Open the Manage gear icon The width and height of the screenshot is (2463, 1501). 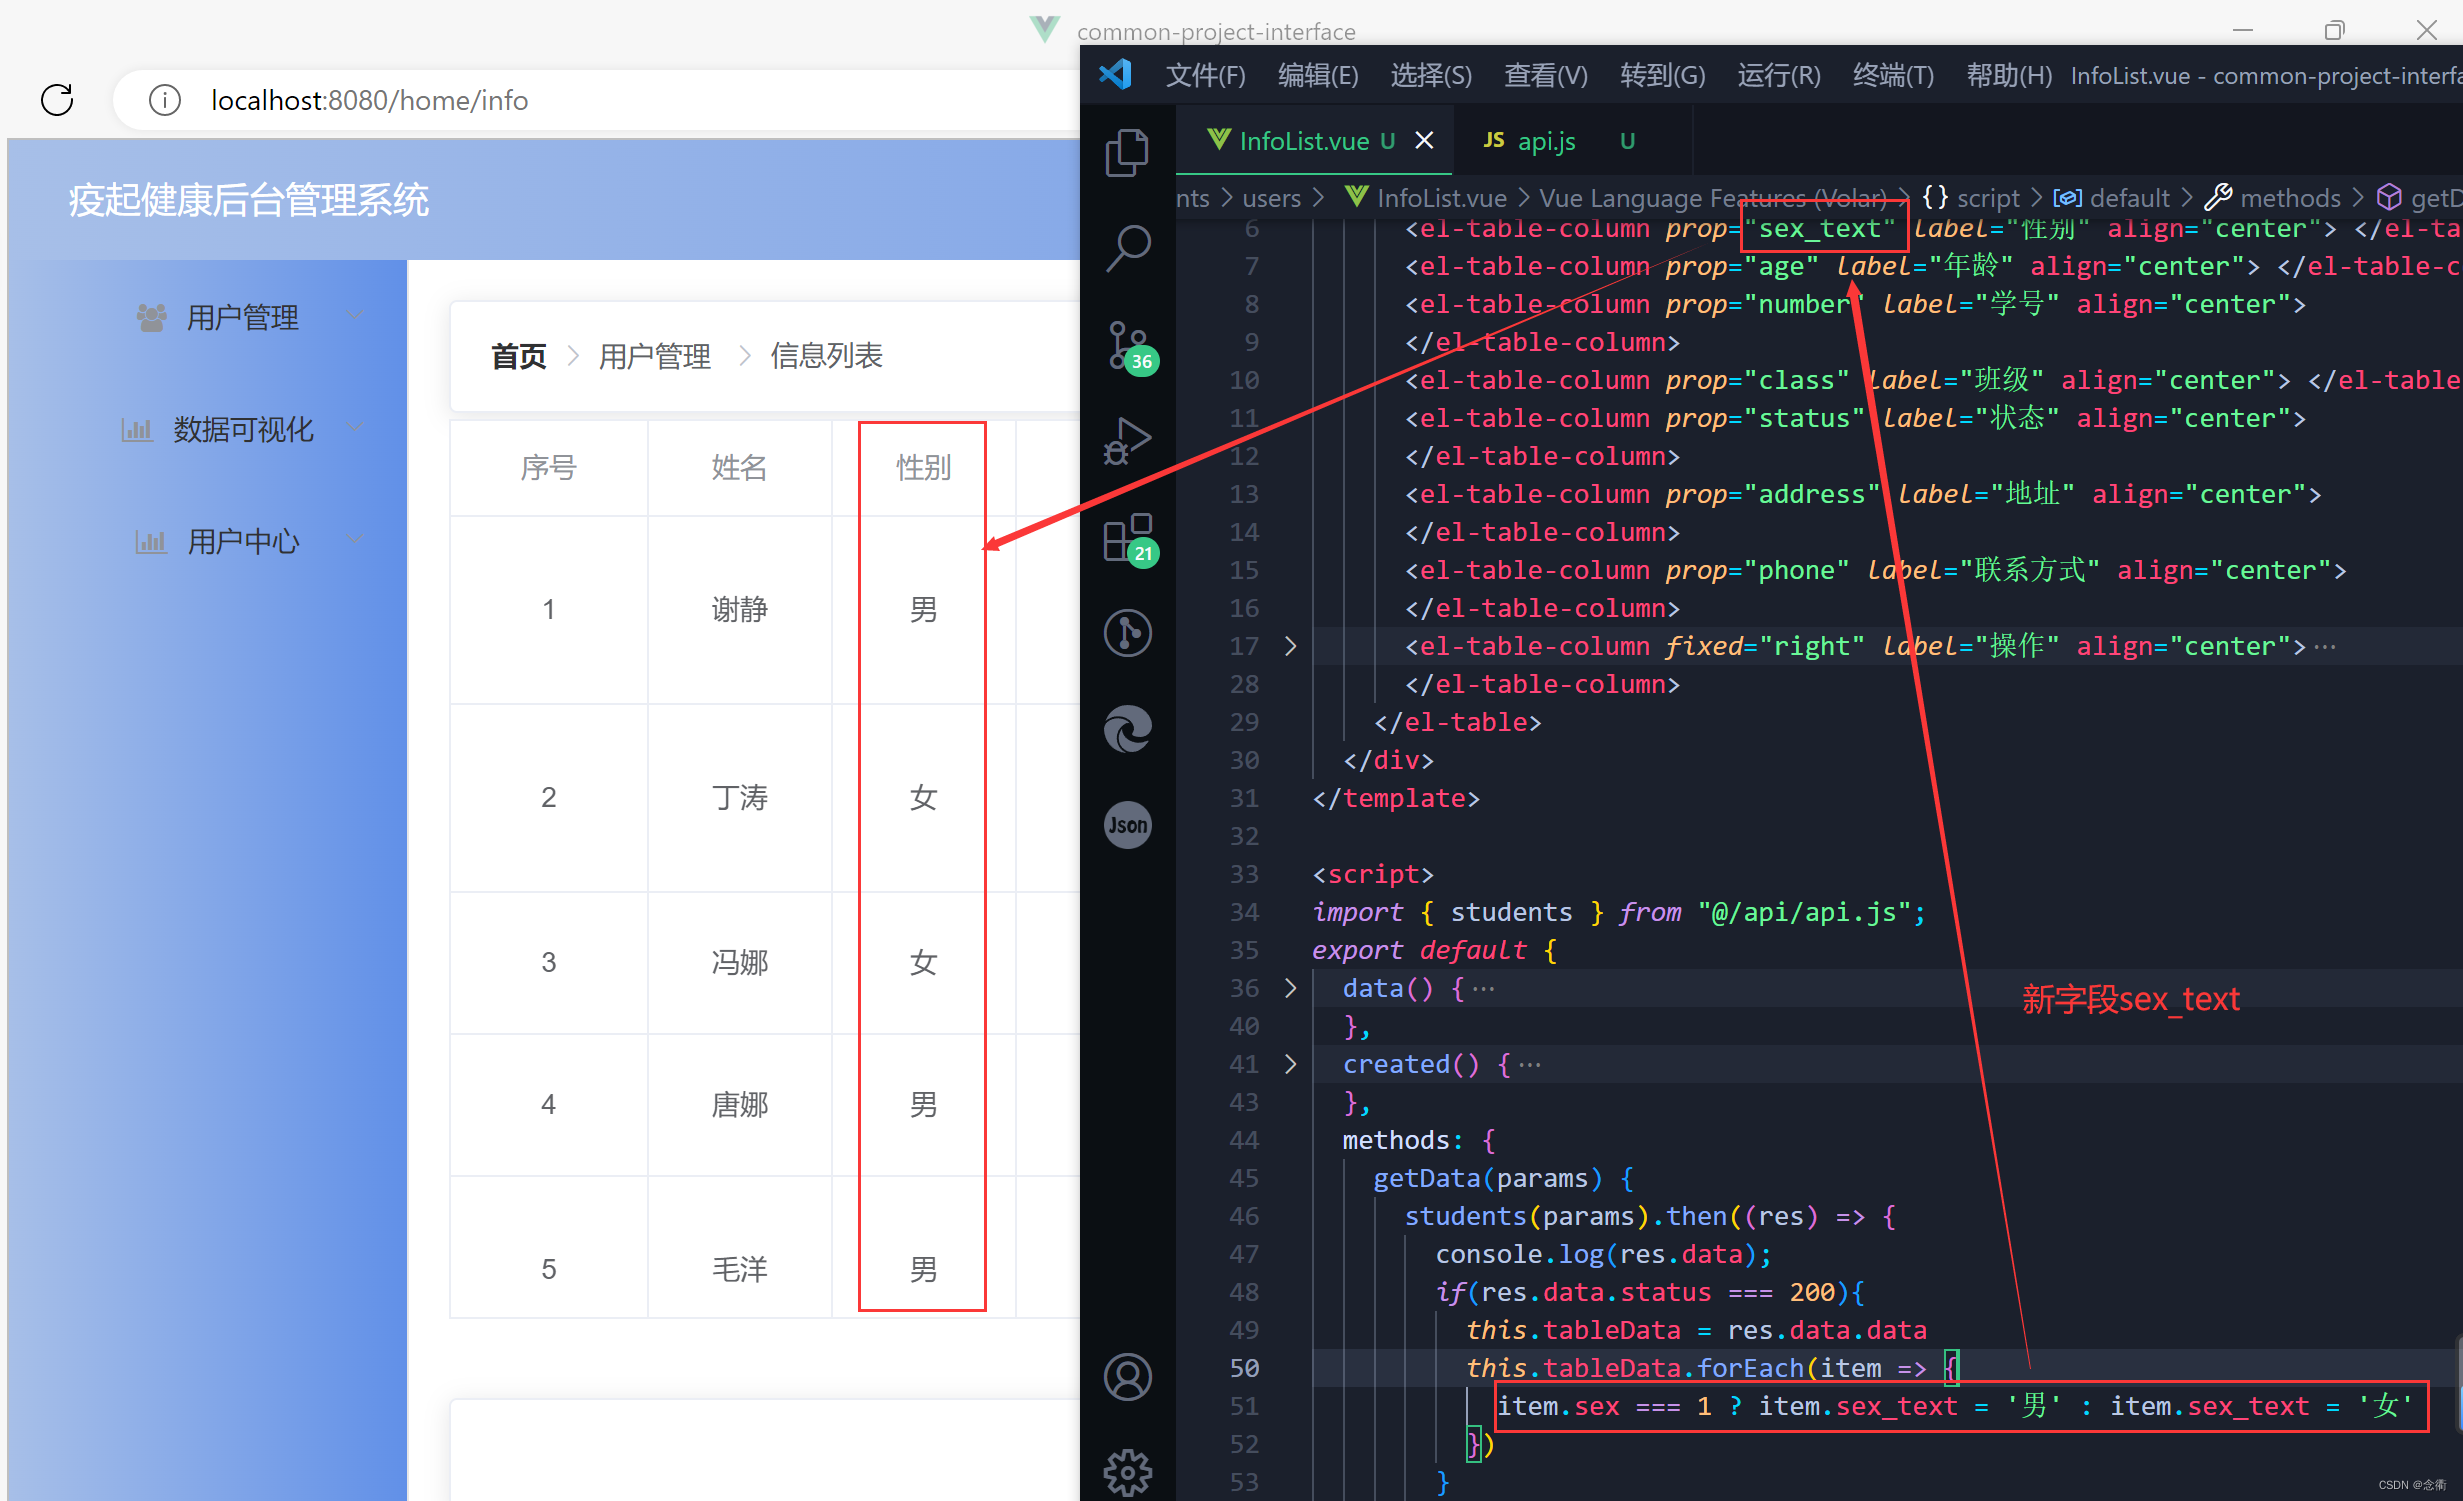(1127, 1470)
